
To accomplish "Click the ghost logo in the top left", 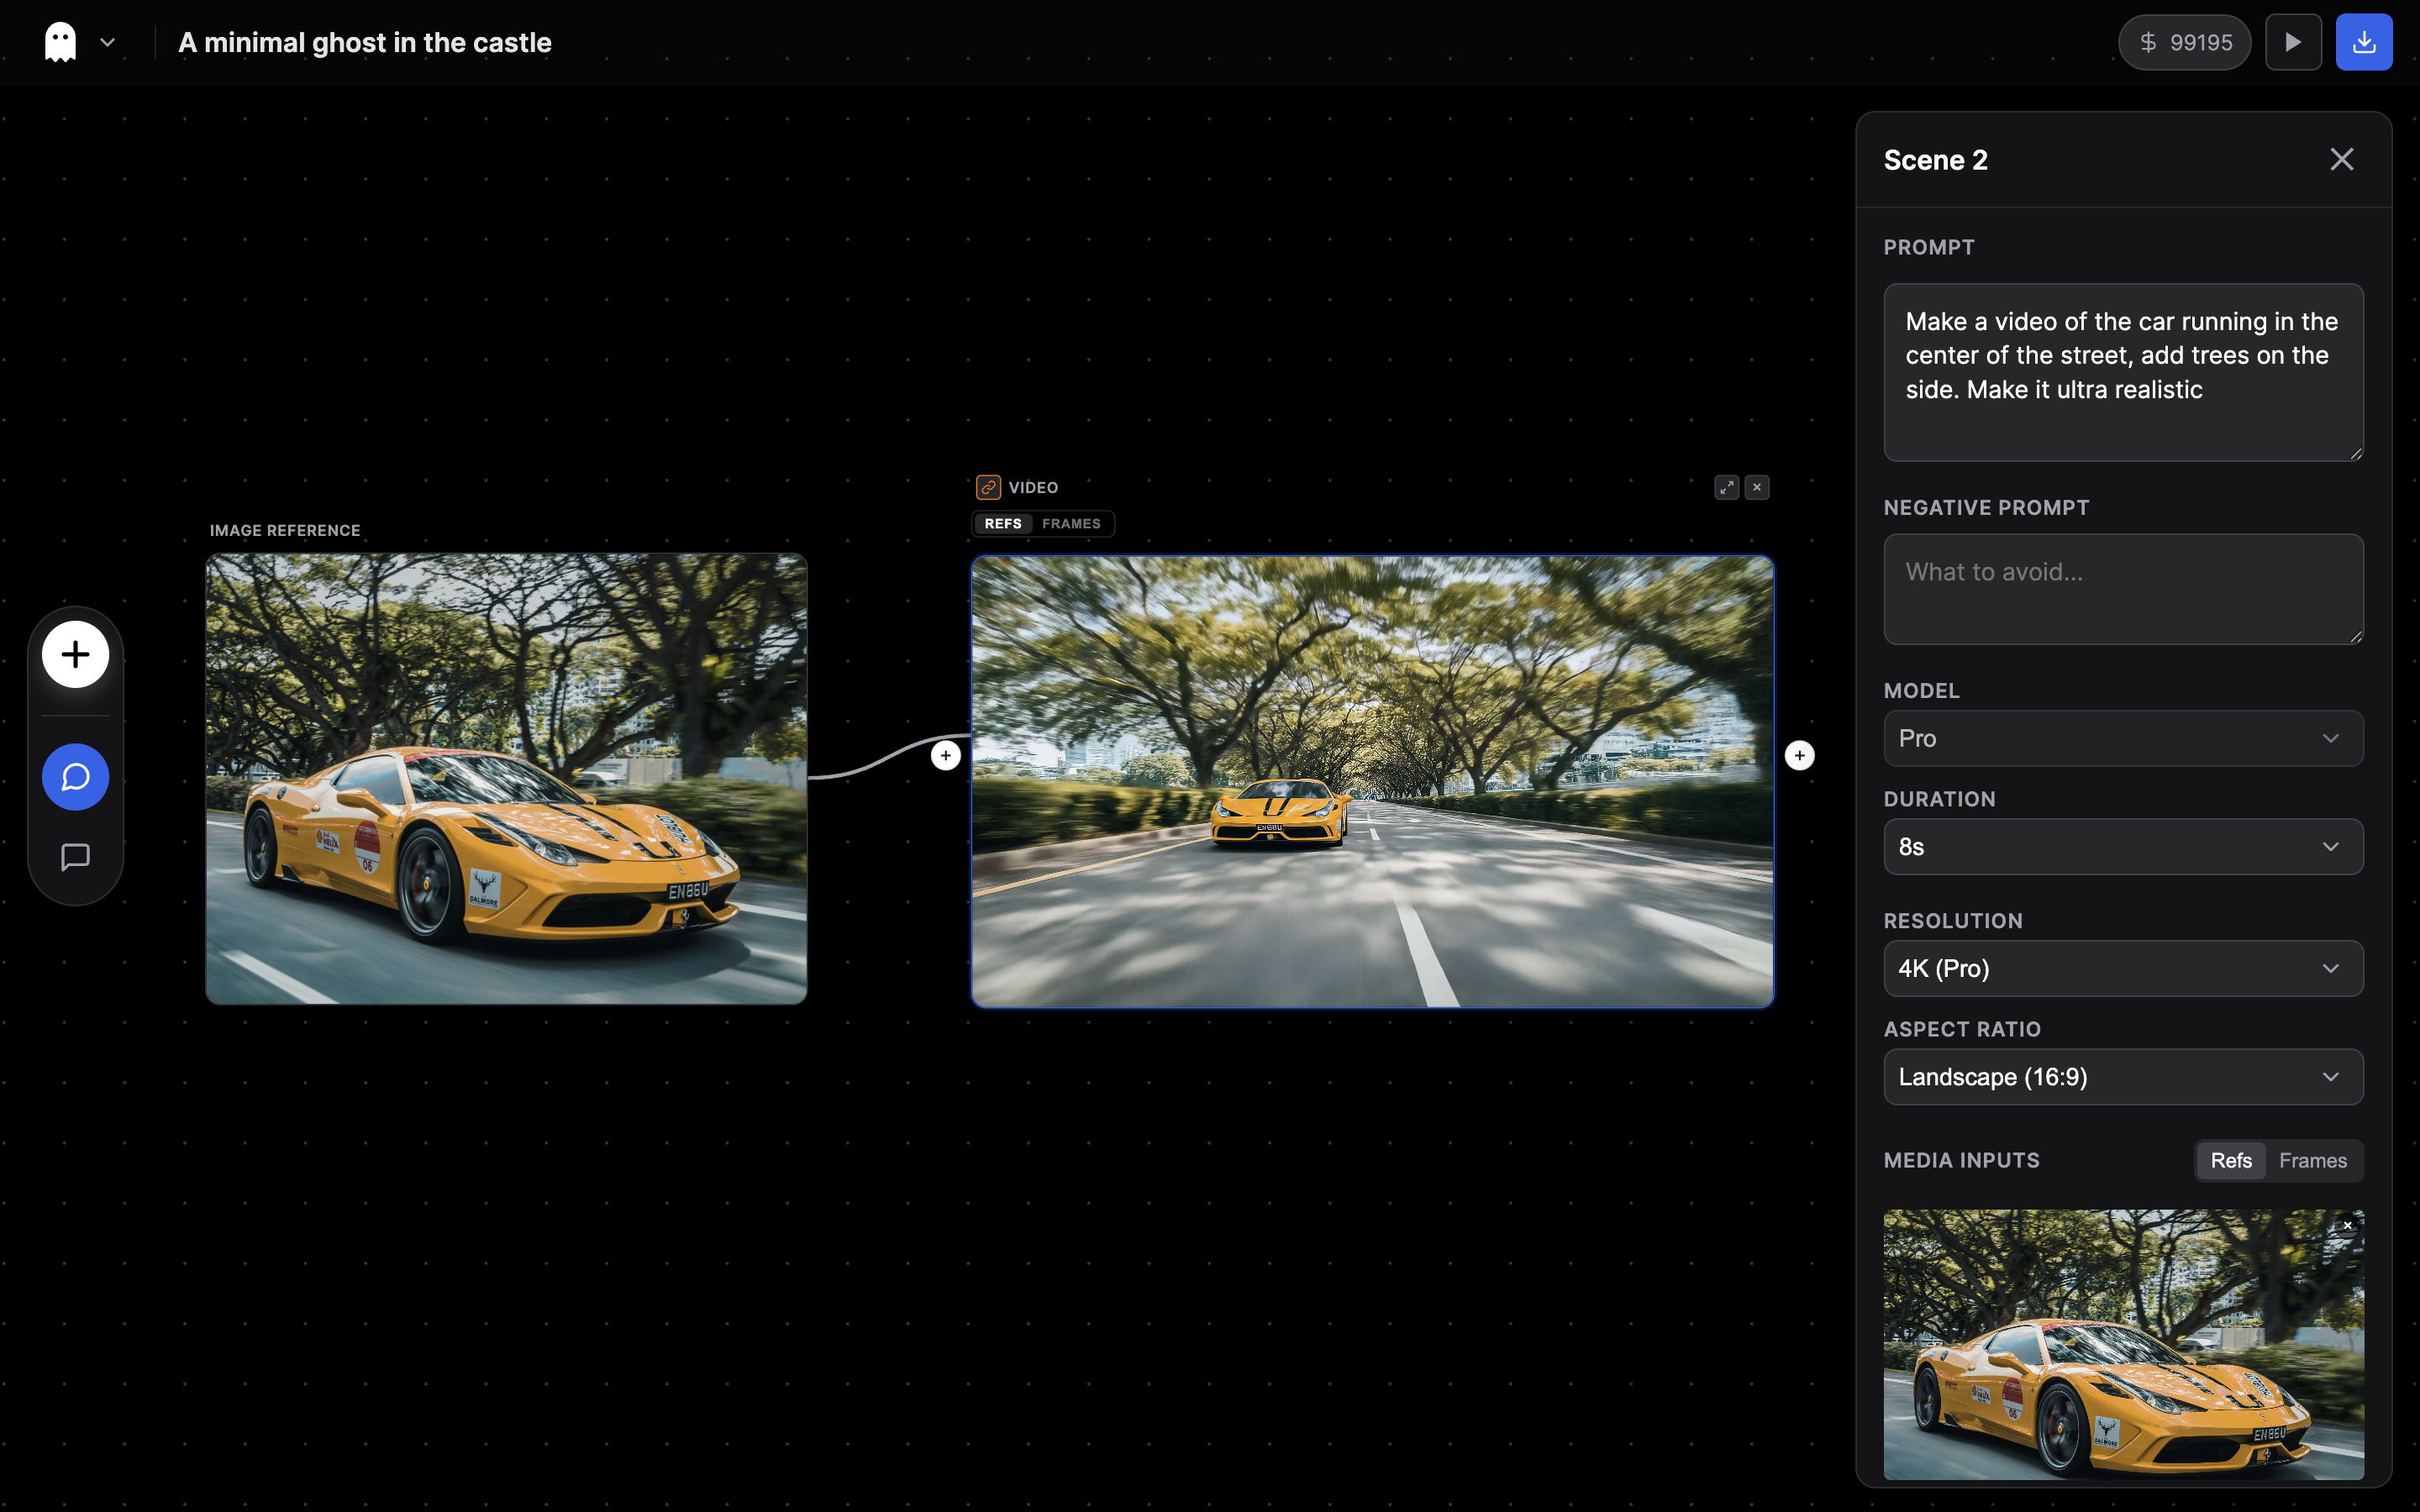I will 59,41.
